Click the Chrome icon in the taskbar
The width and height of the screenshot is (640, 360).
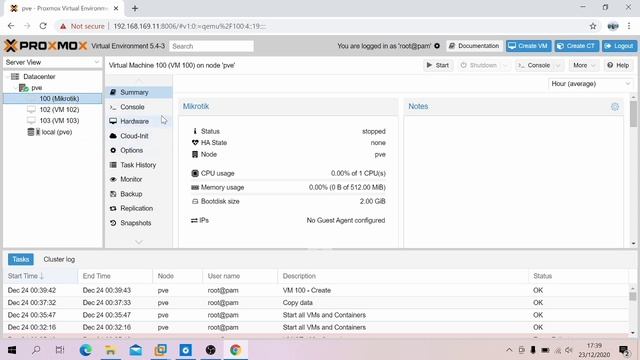pyautogui.click(x=236, y=350)
